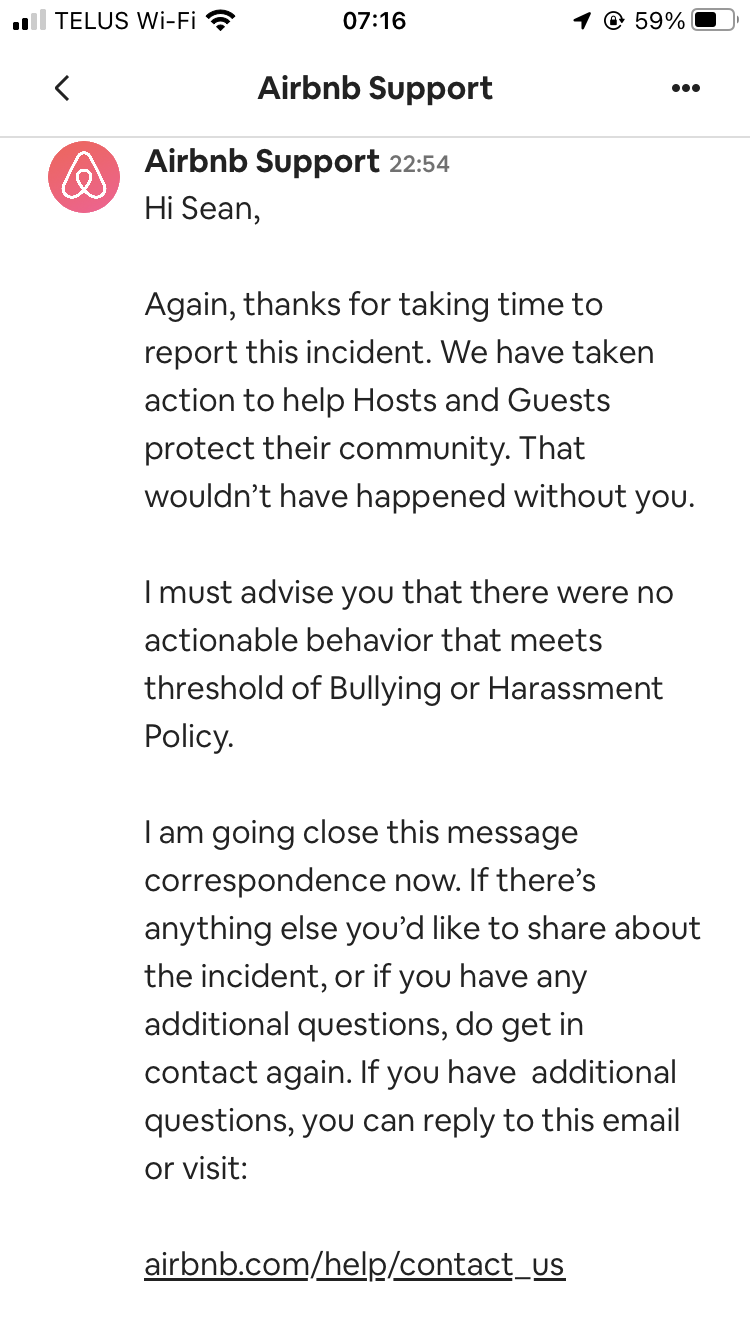Image resolution: width=750 pixels, height=1334 pixels.
Task: Tap the back chevron arrow
Action: coord(62,88)
